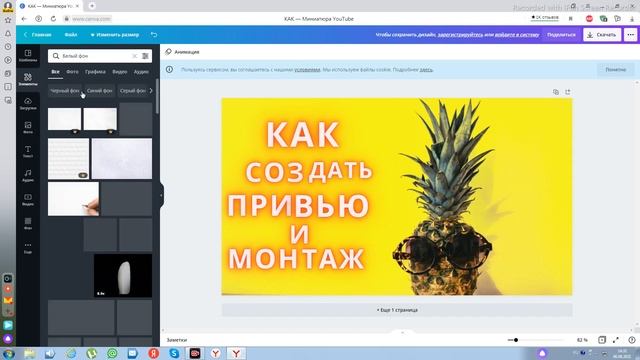Switch to the 'Фото' tab
Viewport: 640px width, 360px height.
point(72,72)
